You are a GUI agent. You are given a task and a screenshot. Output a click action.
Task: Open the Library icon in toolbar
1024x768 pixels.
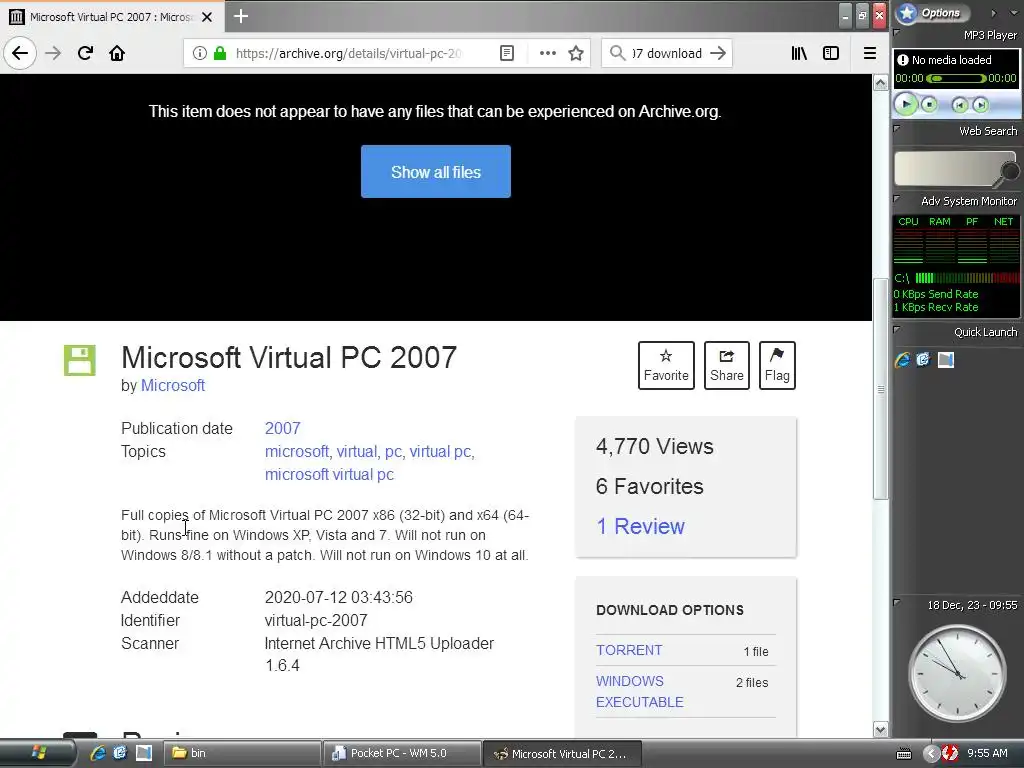coord(799,53)
